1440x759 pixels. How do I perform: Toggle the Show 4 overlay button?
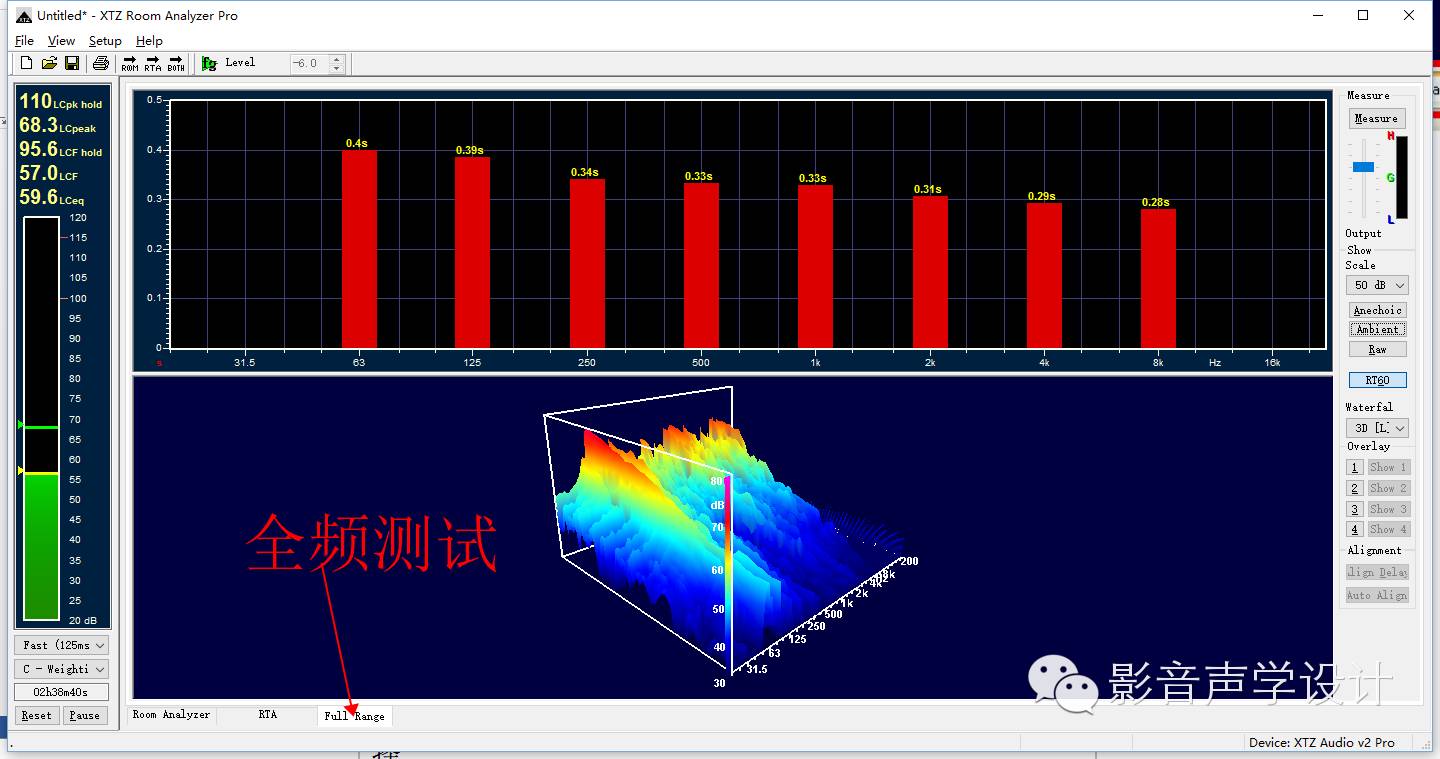pyautogui.click(x=1388, y=529)
